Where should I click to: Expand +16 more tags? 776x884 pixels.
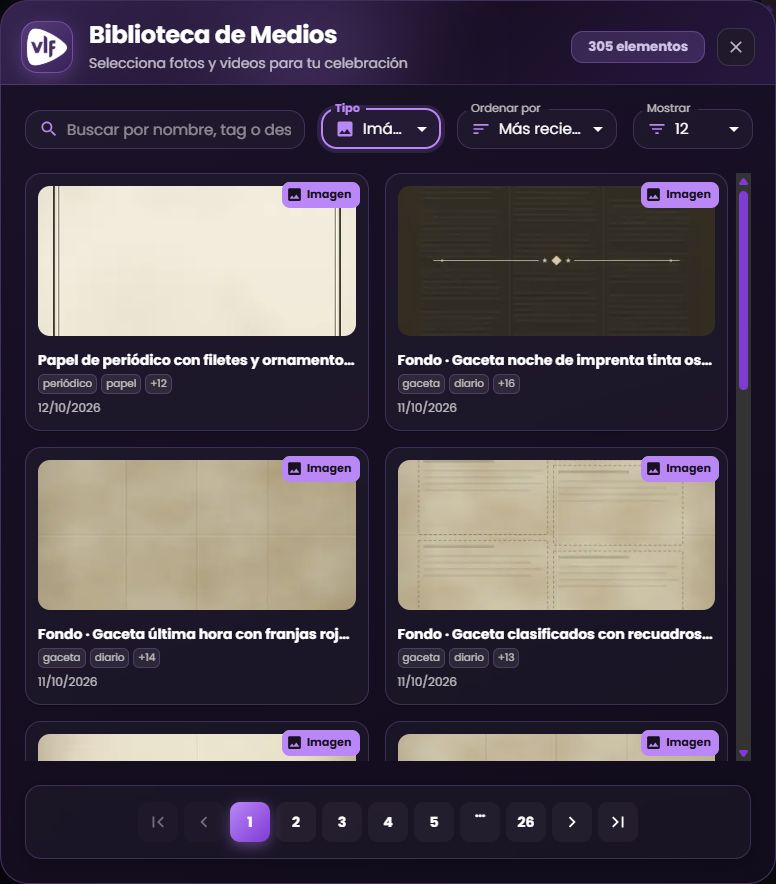pos(506,383)
